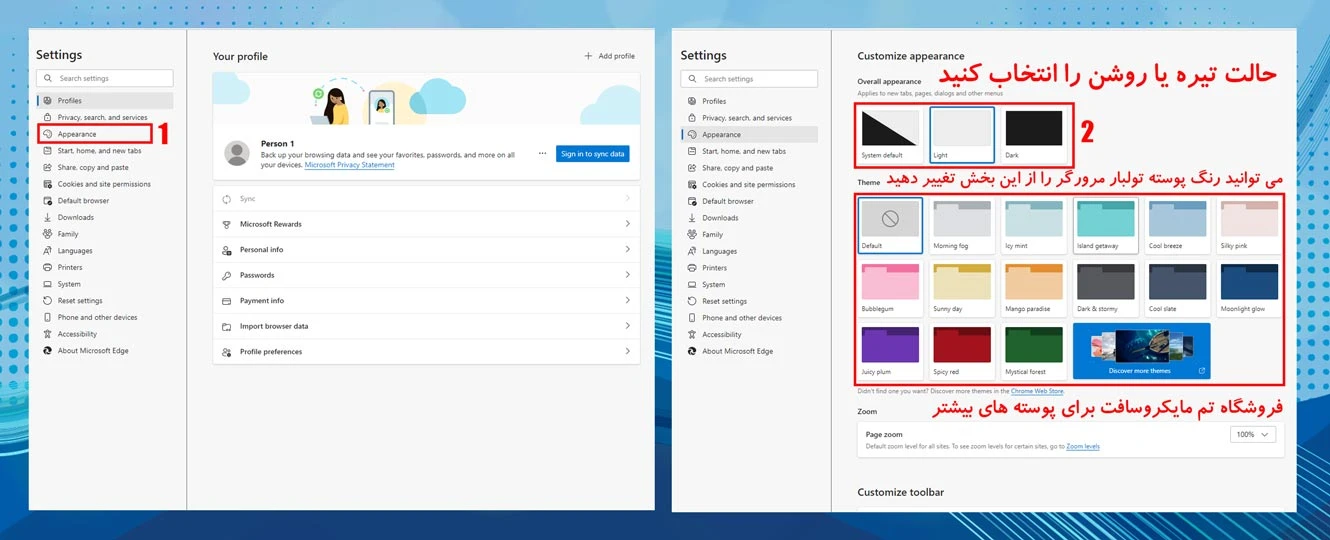This screenshot has width=1330, height=540.
Task: Open Microsoft Privacy Statement link
Action: tap(349, 165)
